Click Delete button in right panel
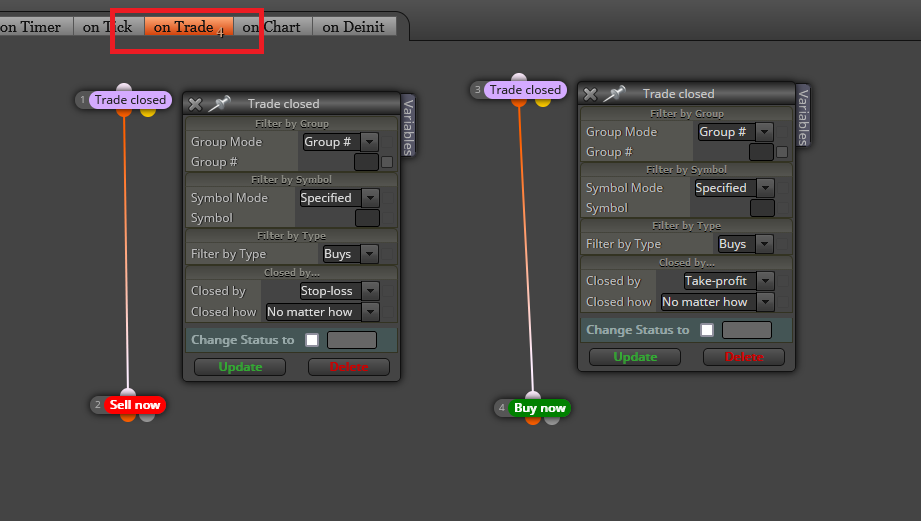The height and width of the screenshot is (521, 921). 744,357
